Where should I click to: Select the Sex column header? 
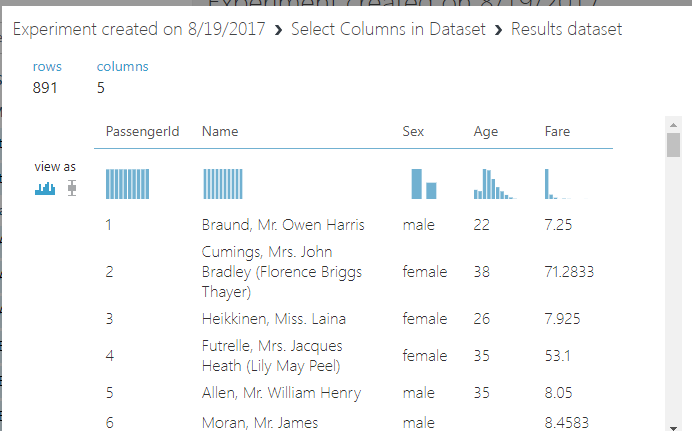coord(413,131)
